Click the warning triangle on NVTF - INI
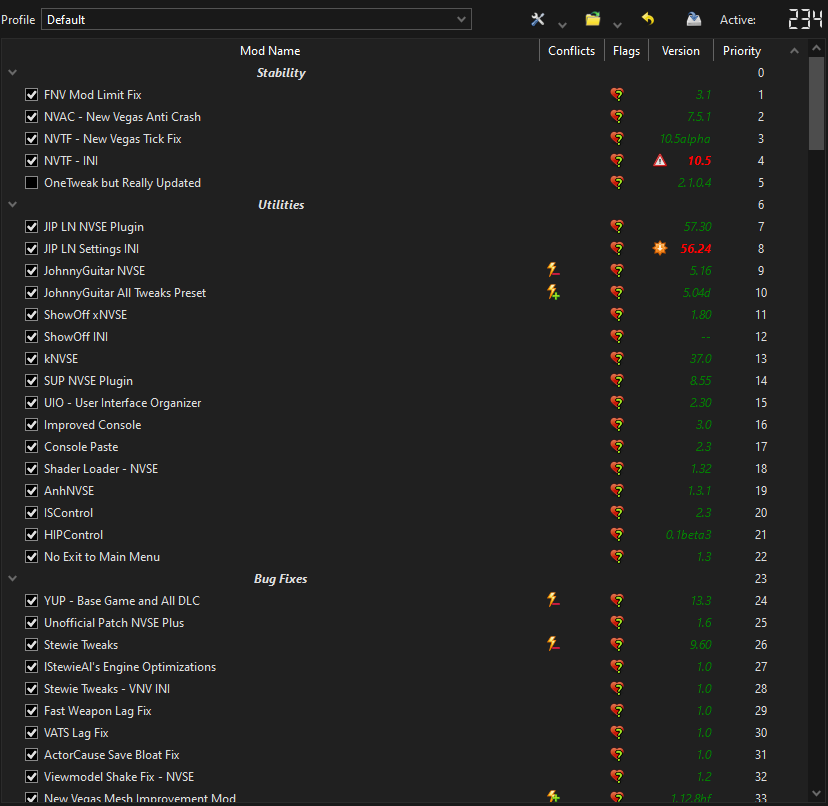The image size is (828, 806). pos(660,161)
